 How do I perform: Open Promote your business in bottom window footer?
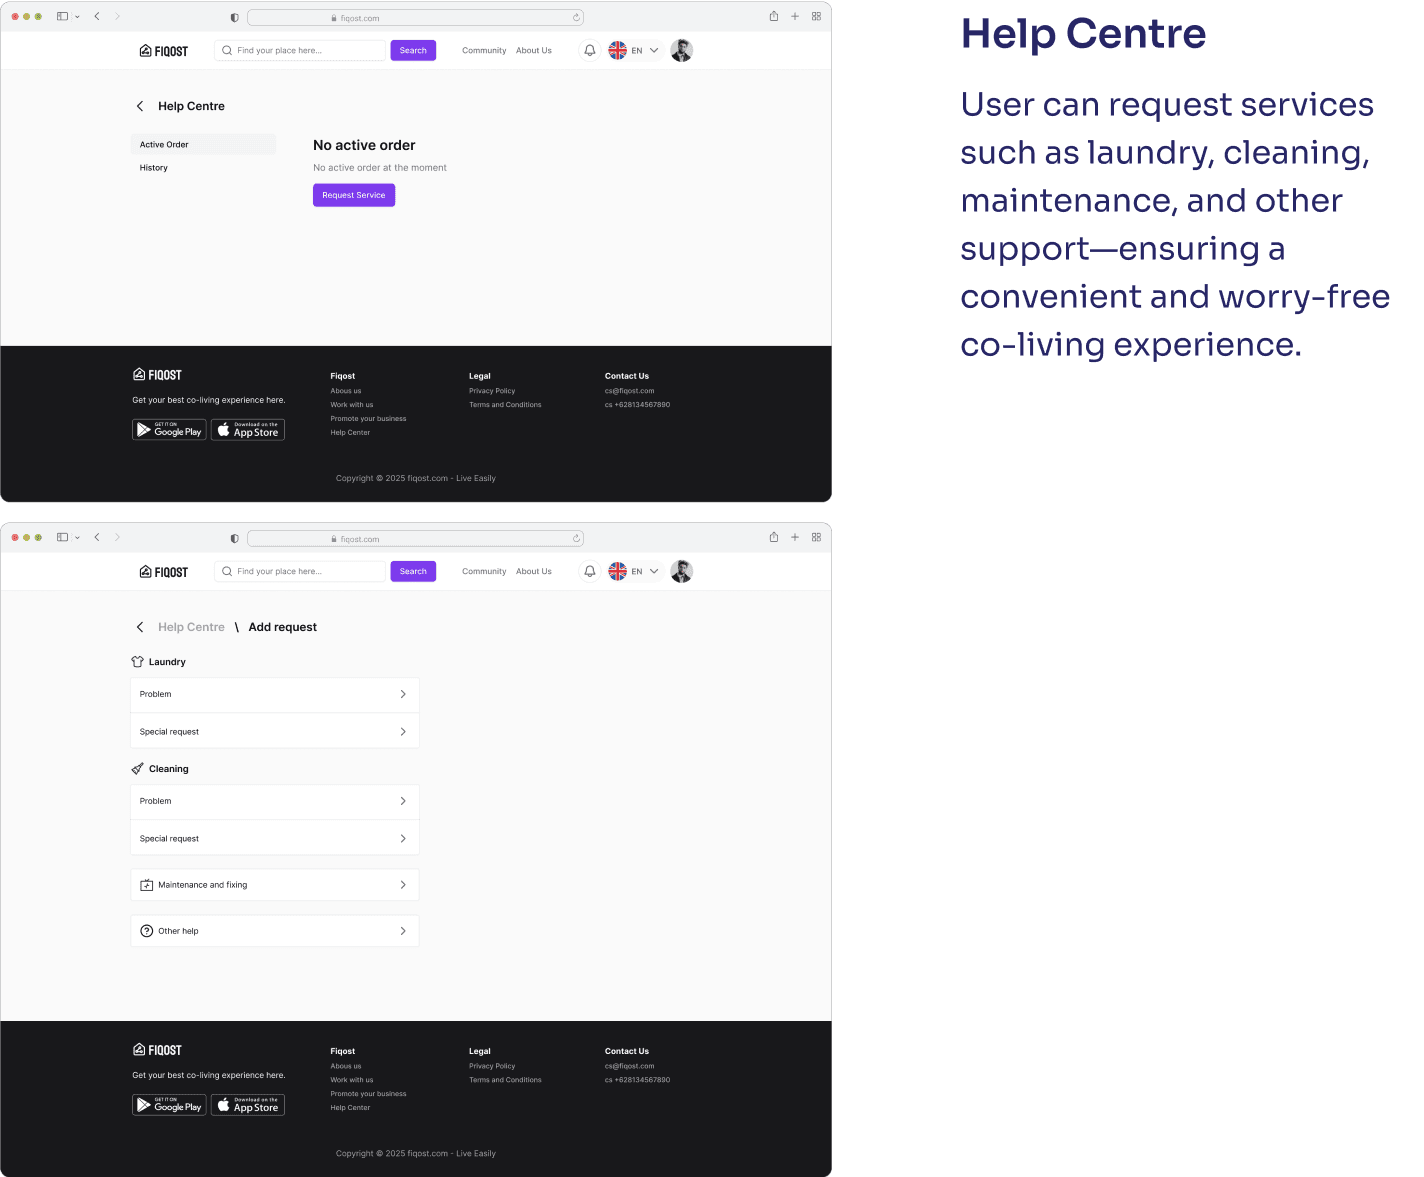point(368,1094)
